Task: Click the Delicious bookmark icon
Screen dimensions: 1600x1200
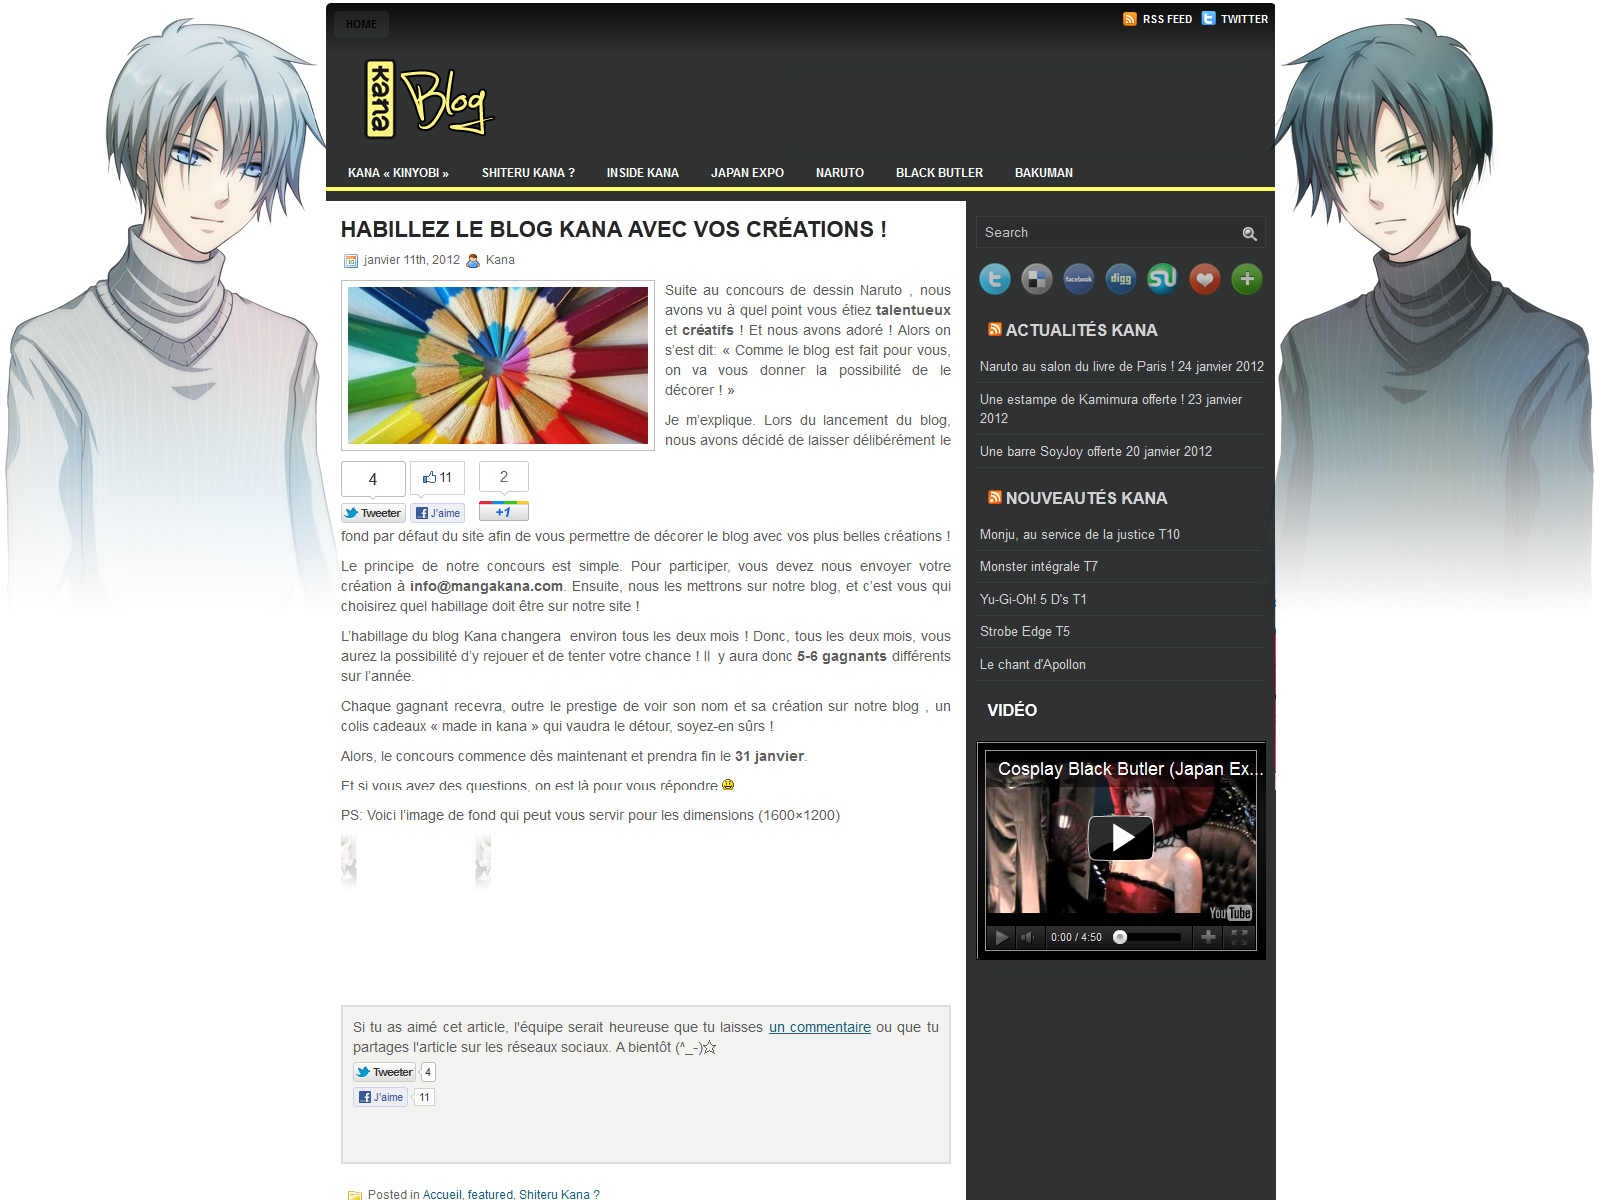Action: [1036, 279]
